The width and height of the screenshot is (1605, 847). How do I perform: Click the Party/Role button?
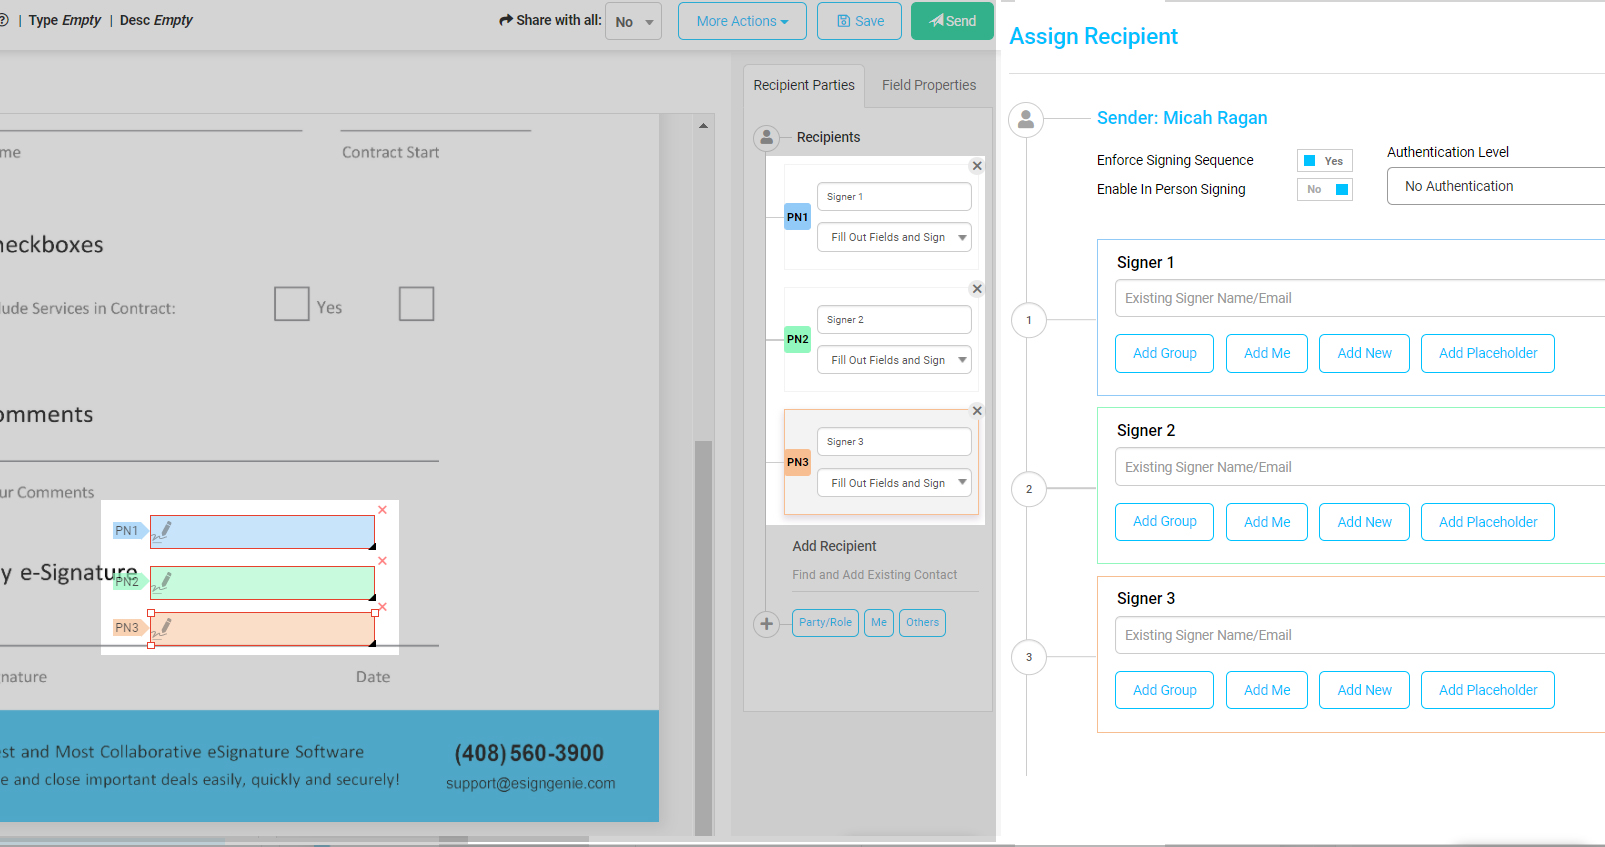tap(825, 623)
